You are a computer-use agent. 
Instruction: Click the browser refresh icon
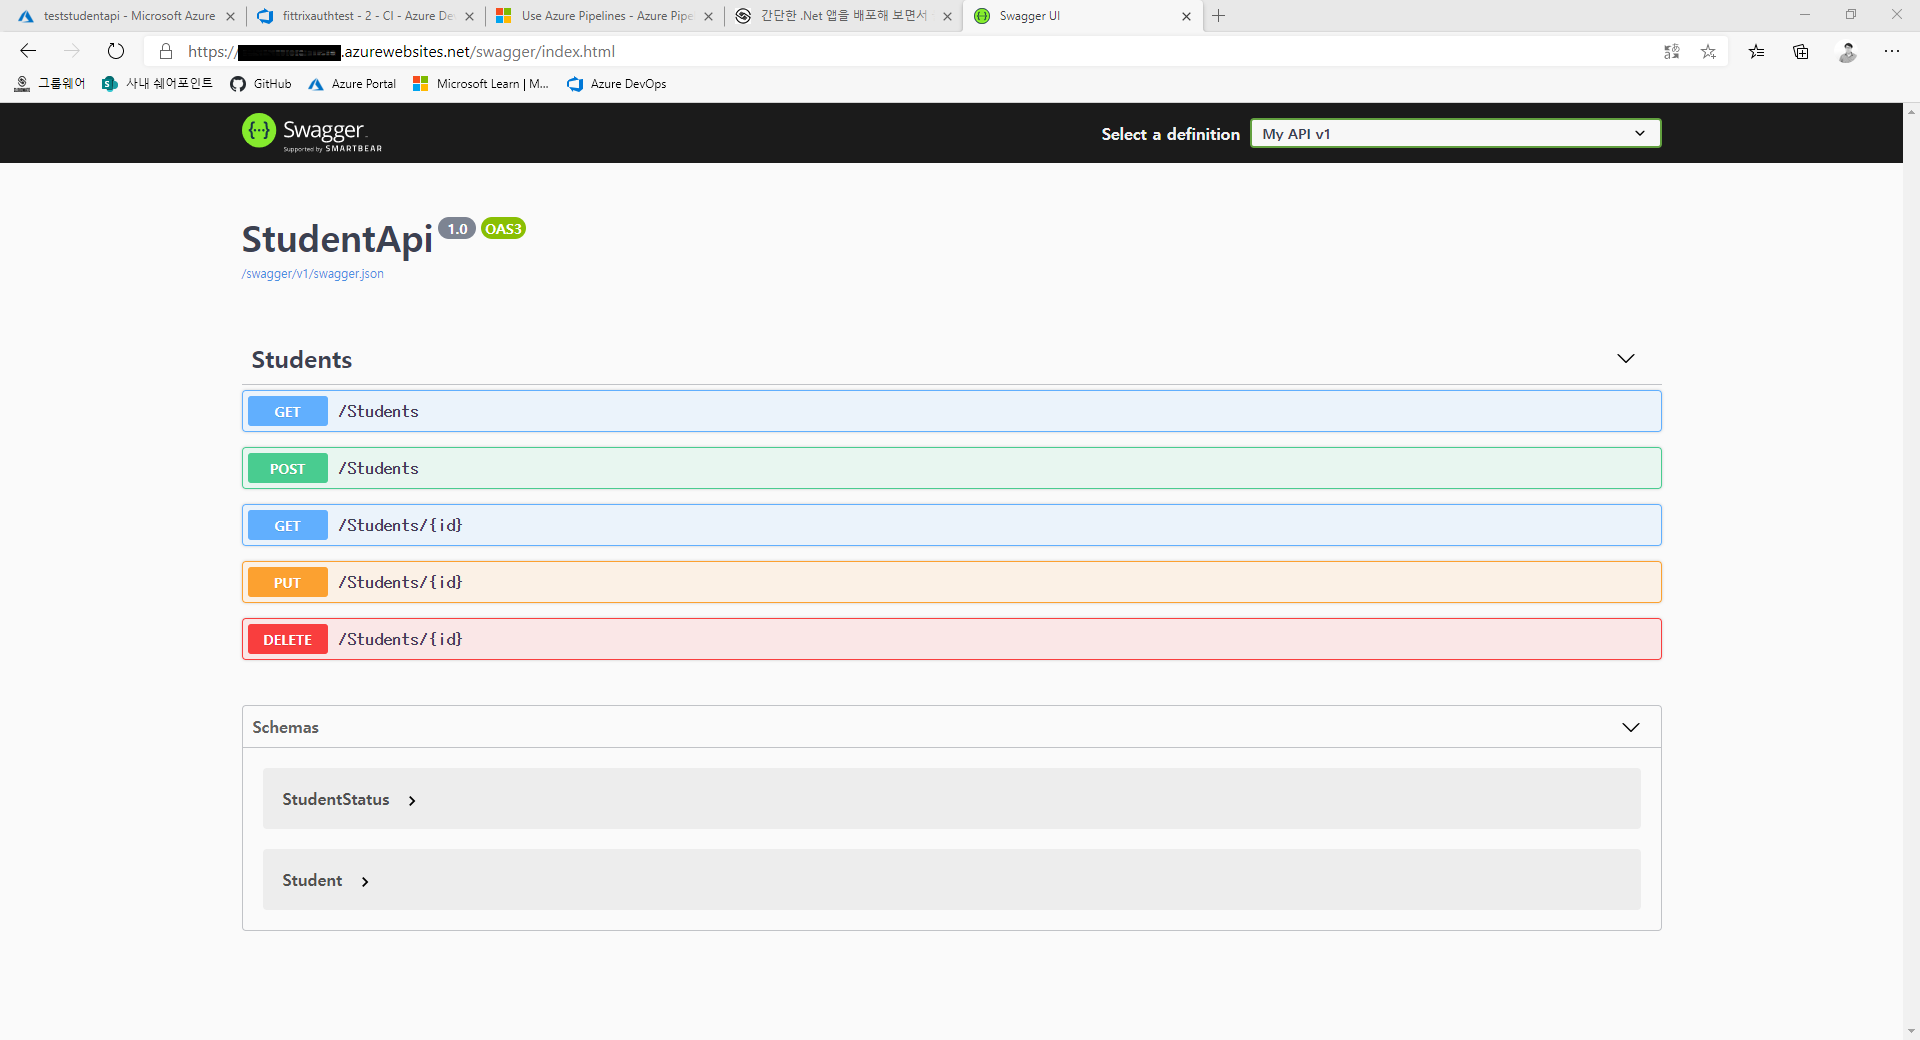click(x=116, y=52)
